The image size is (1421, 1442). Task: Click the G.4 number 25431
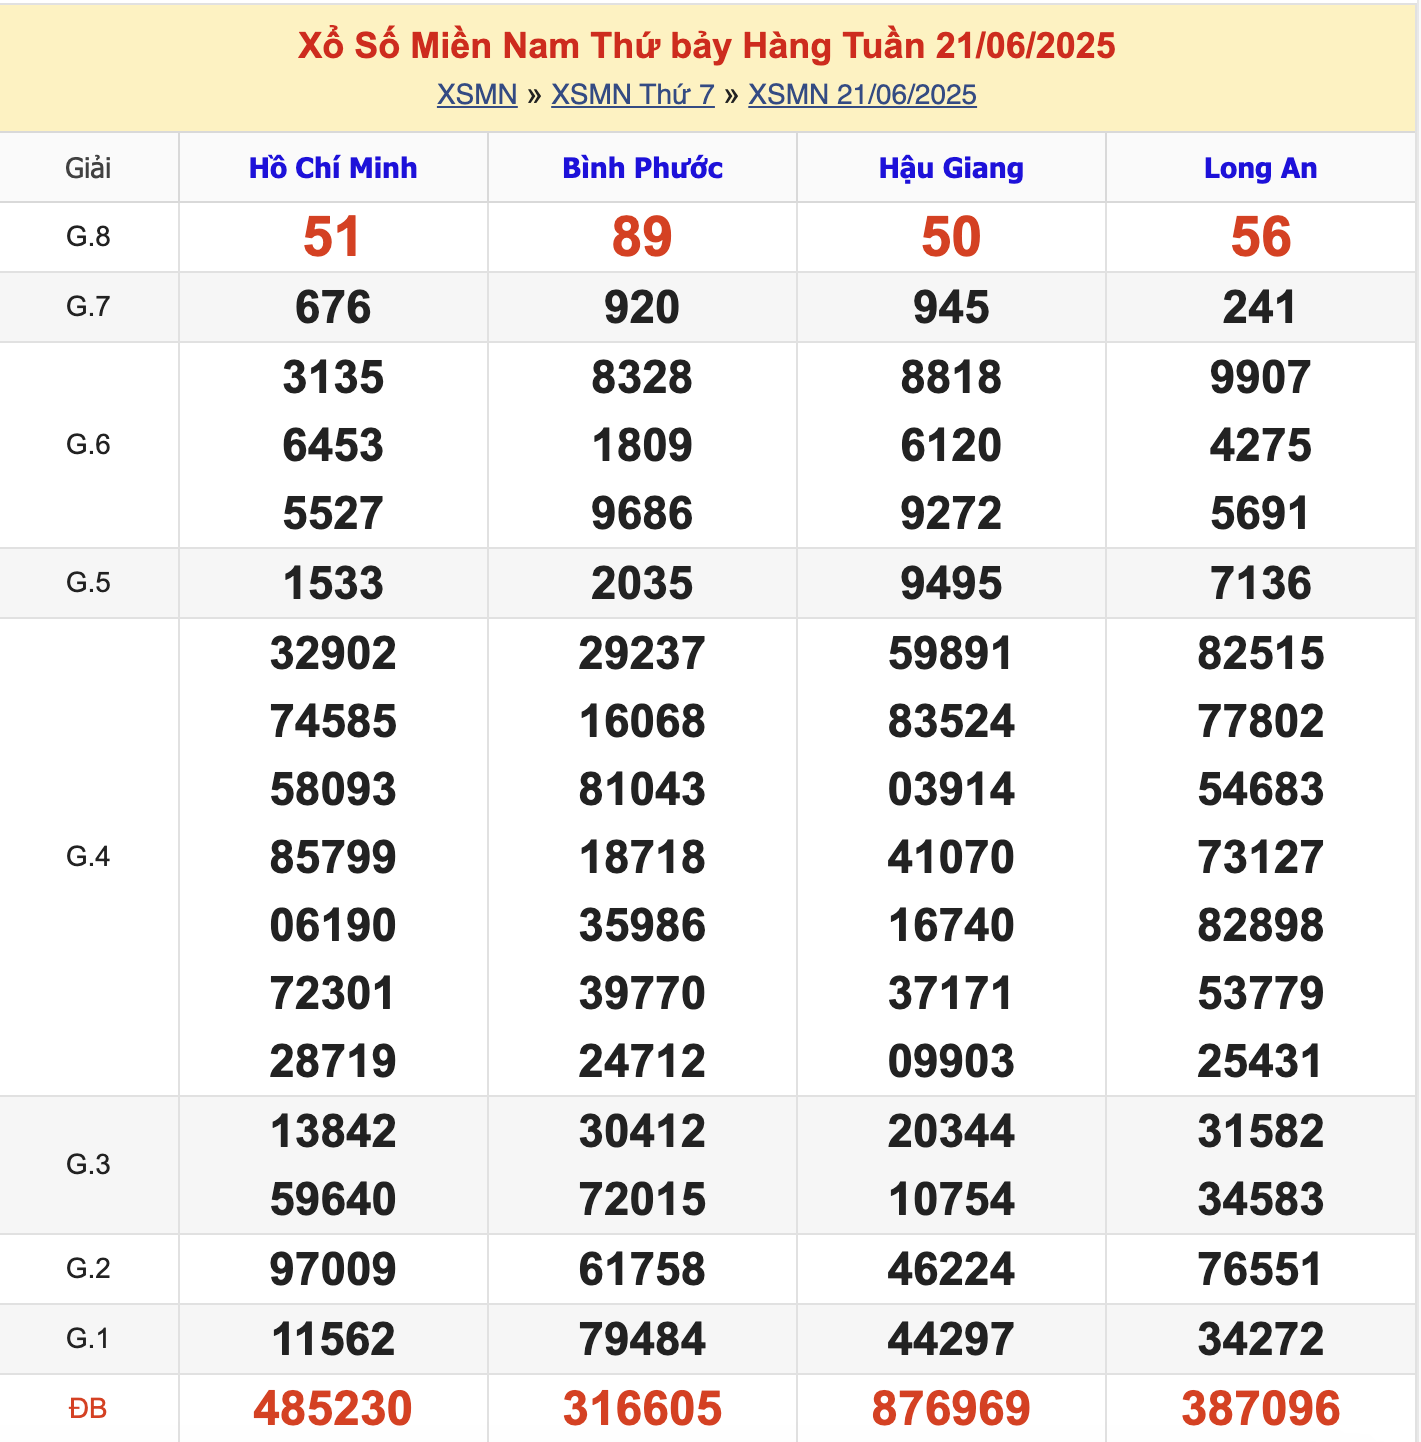[x=1260, y=1062]
